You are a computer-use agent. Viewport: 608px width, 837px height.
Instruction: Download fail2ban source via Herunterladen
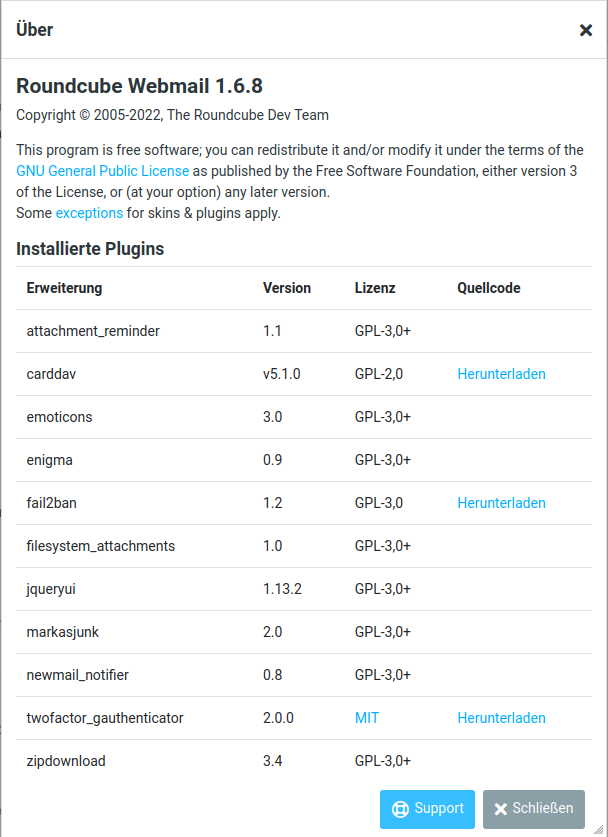501,503
